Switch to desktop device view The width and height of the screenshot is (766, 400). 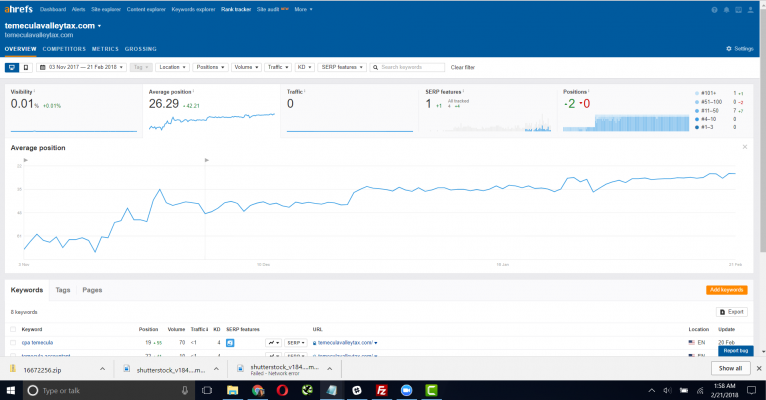pos(11,67)
